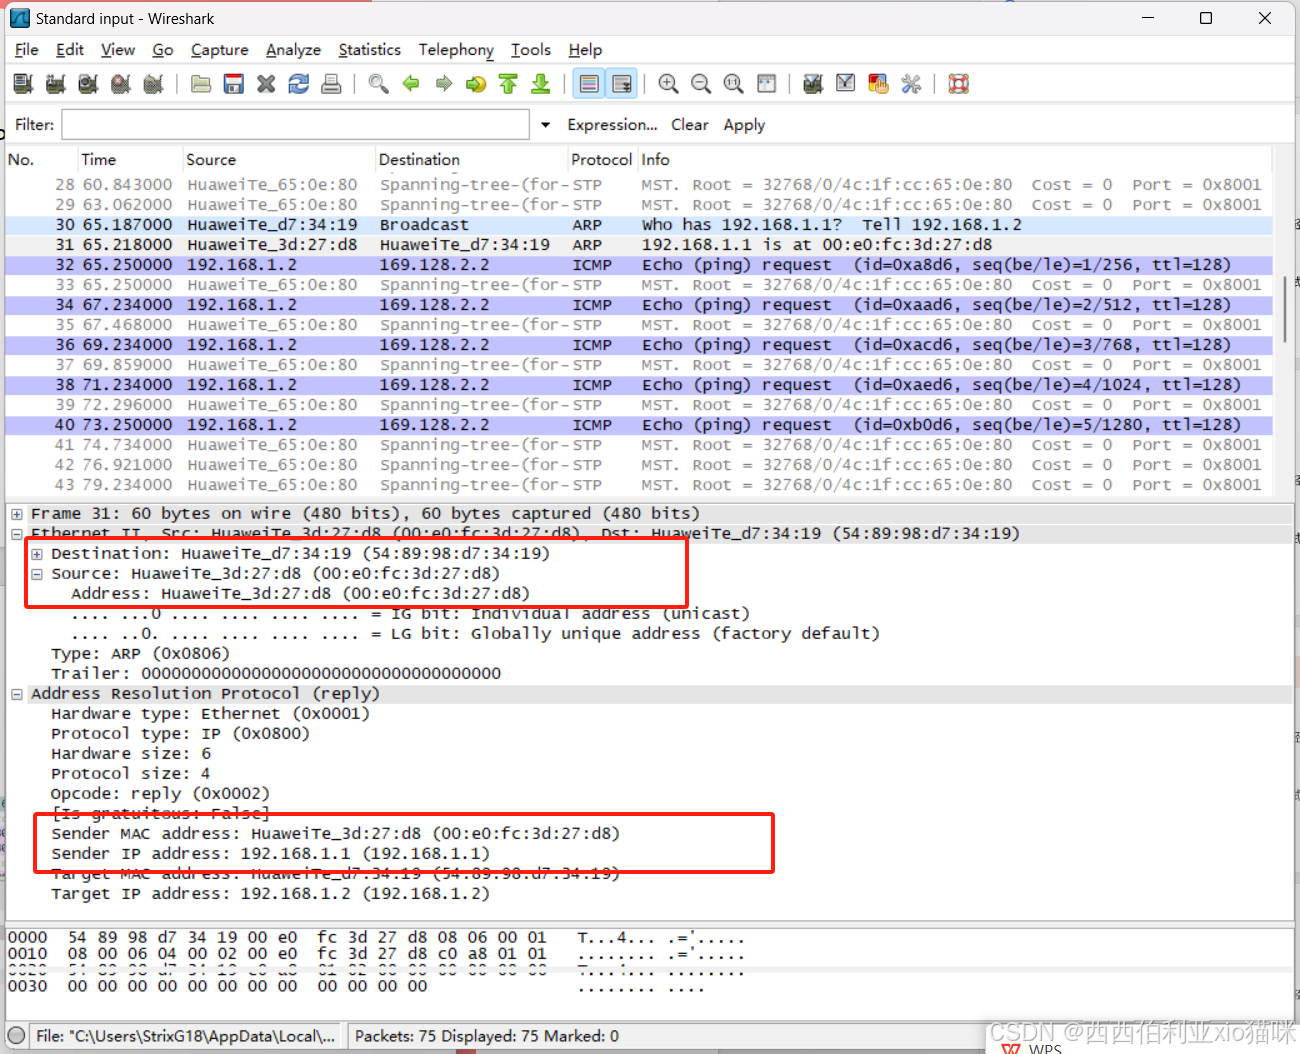Open the Capture menu
Viewport: 1300px width, 1054px height.
[220, 50]
